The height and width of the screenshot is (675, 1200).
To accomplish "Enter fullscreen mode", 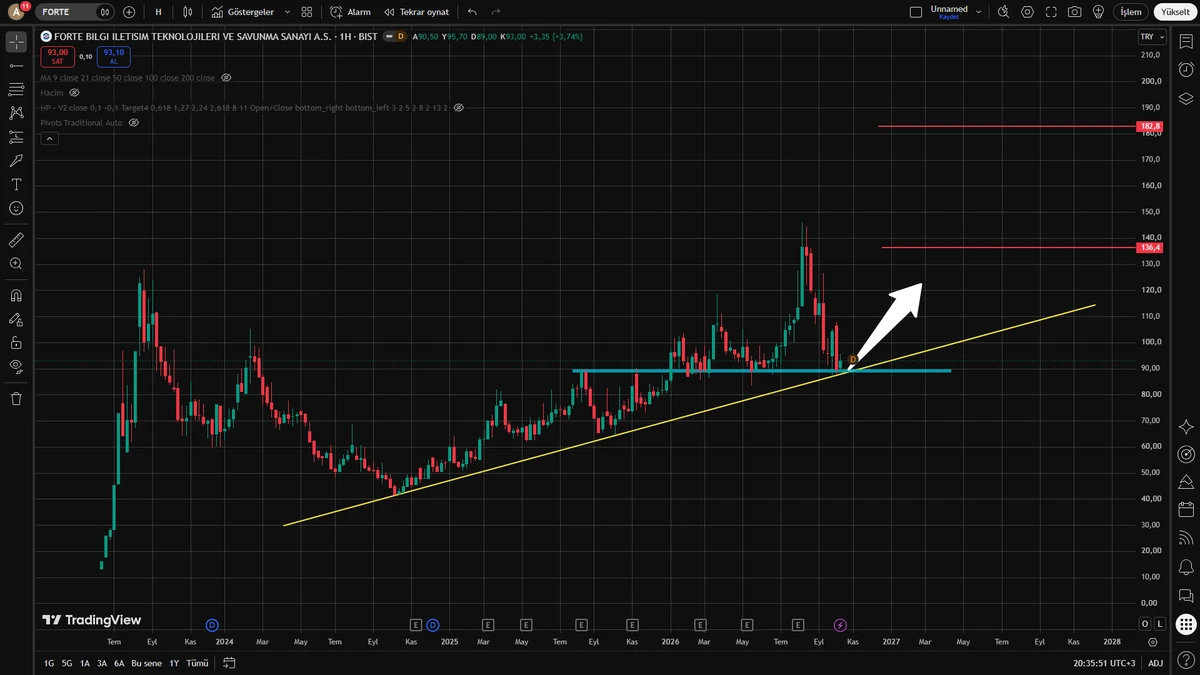I will click(x=1051, y=12).
